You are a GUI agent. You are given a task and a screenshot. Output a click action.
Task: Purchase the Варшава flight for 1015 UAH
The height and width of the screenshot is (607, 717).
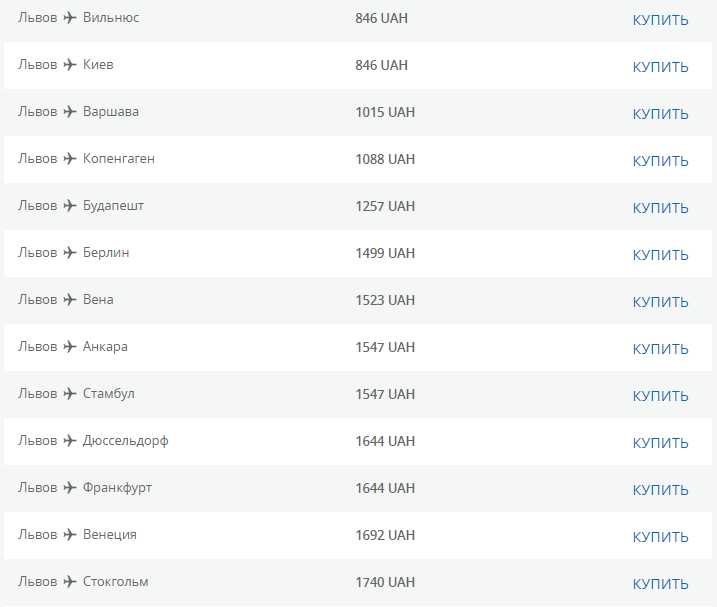[660, 114]
